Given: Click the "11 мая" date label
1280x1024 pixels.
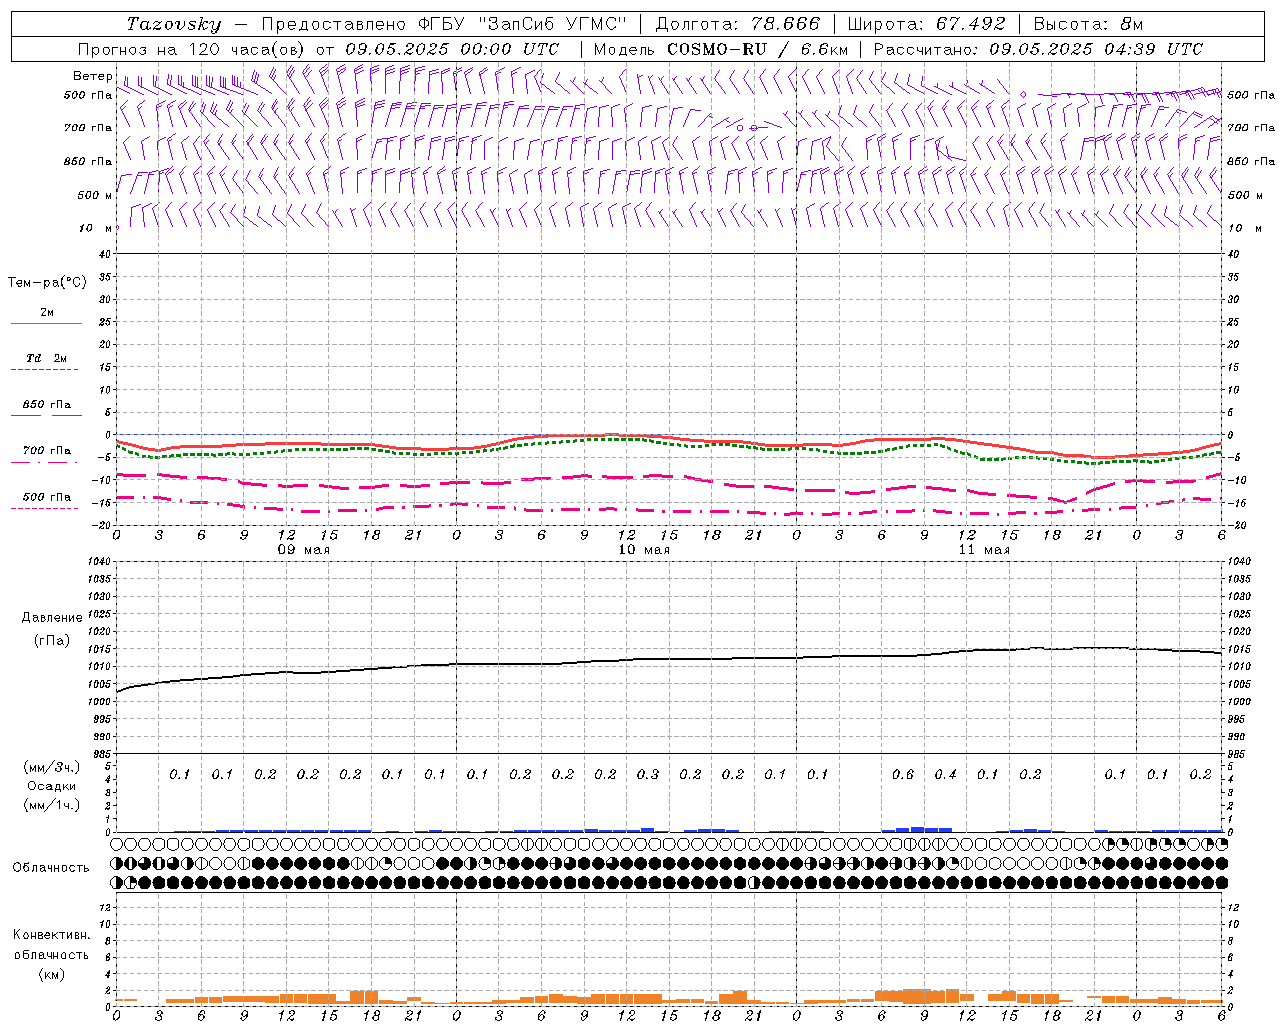Looking at the screenshot, I should coord(983,550).
